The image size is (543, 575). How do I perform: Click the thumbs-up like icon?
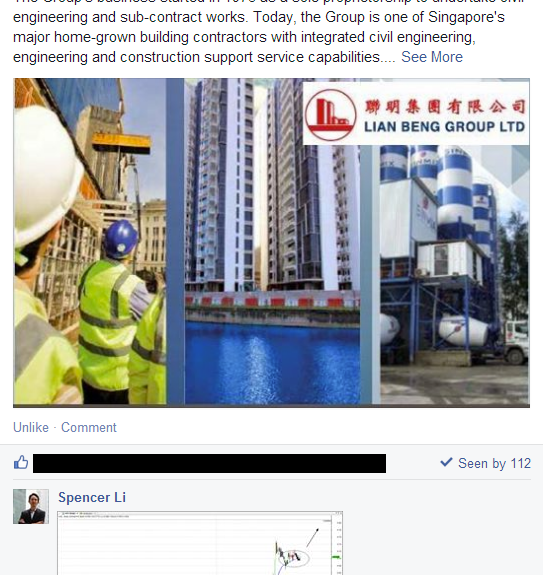pyautogui.click(x=21, y=462)
